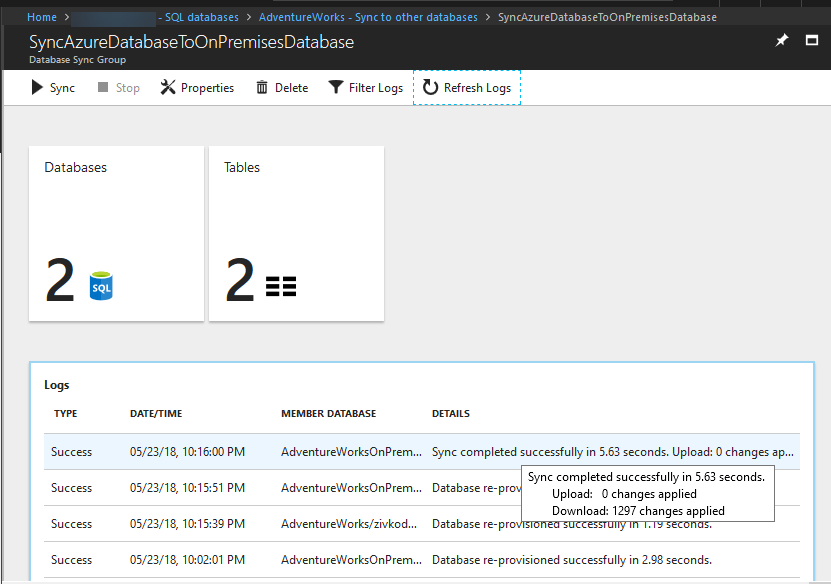Click SyncAzureDatabaseToOnPremisesDatabase breadcrumb text
This screenshot has width=831, height=584.
click(607, 17)
